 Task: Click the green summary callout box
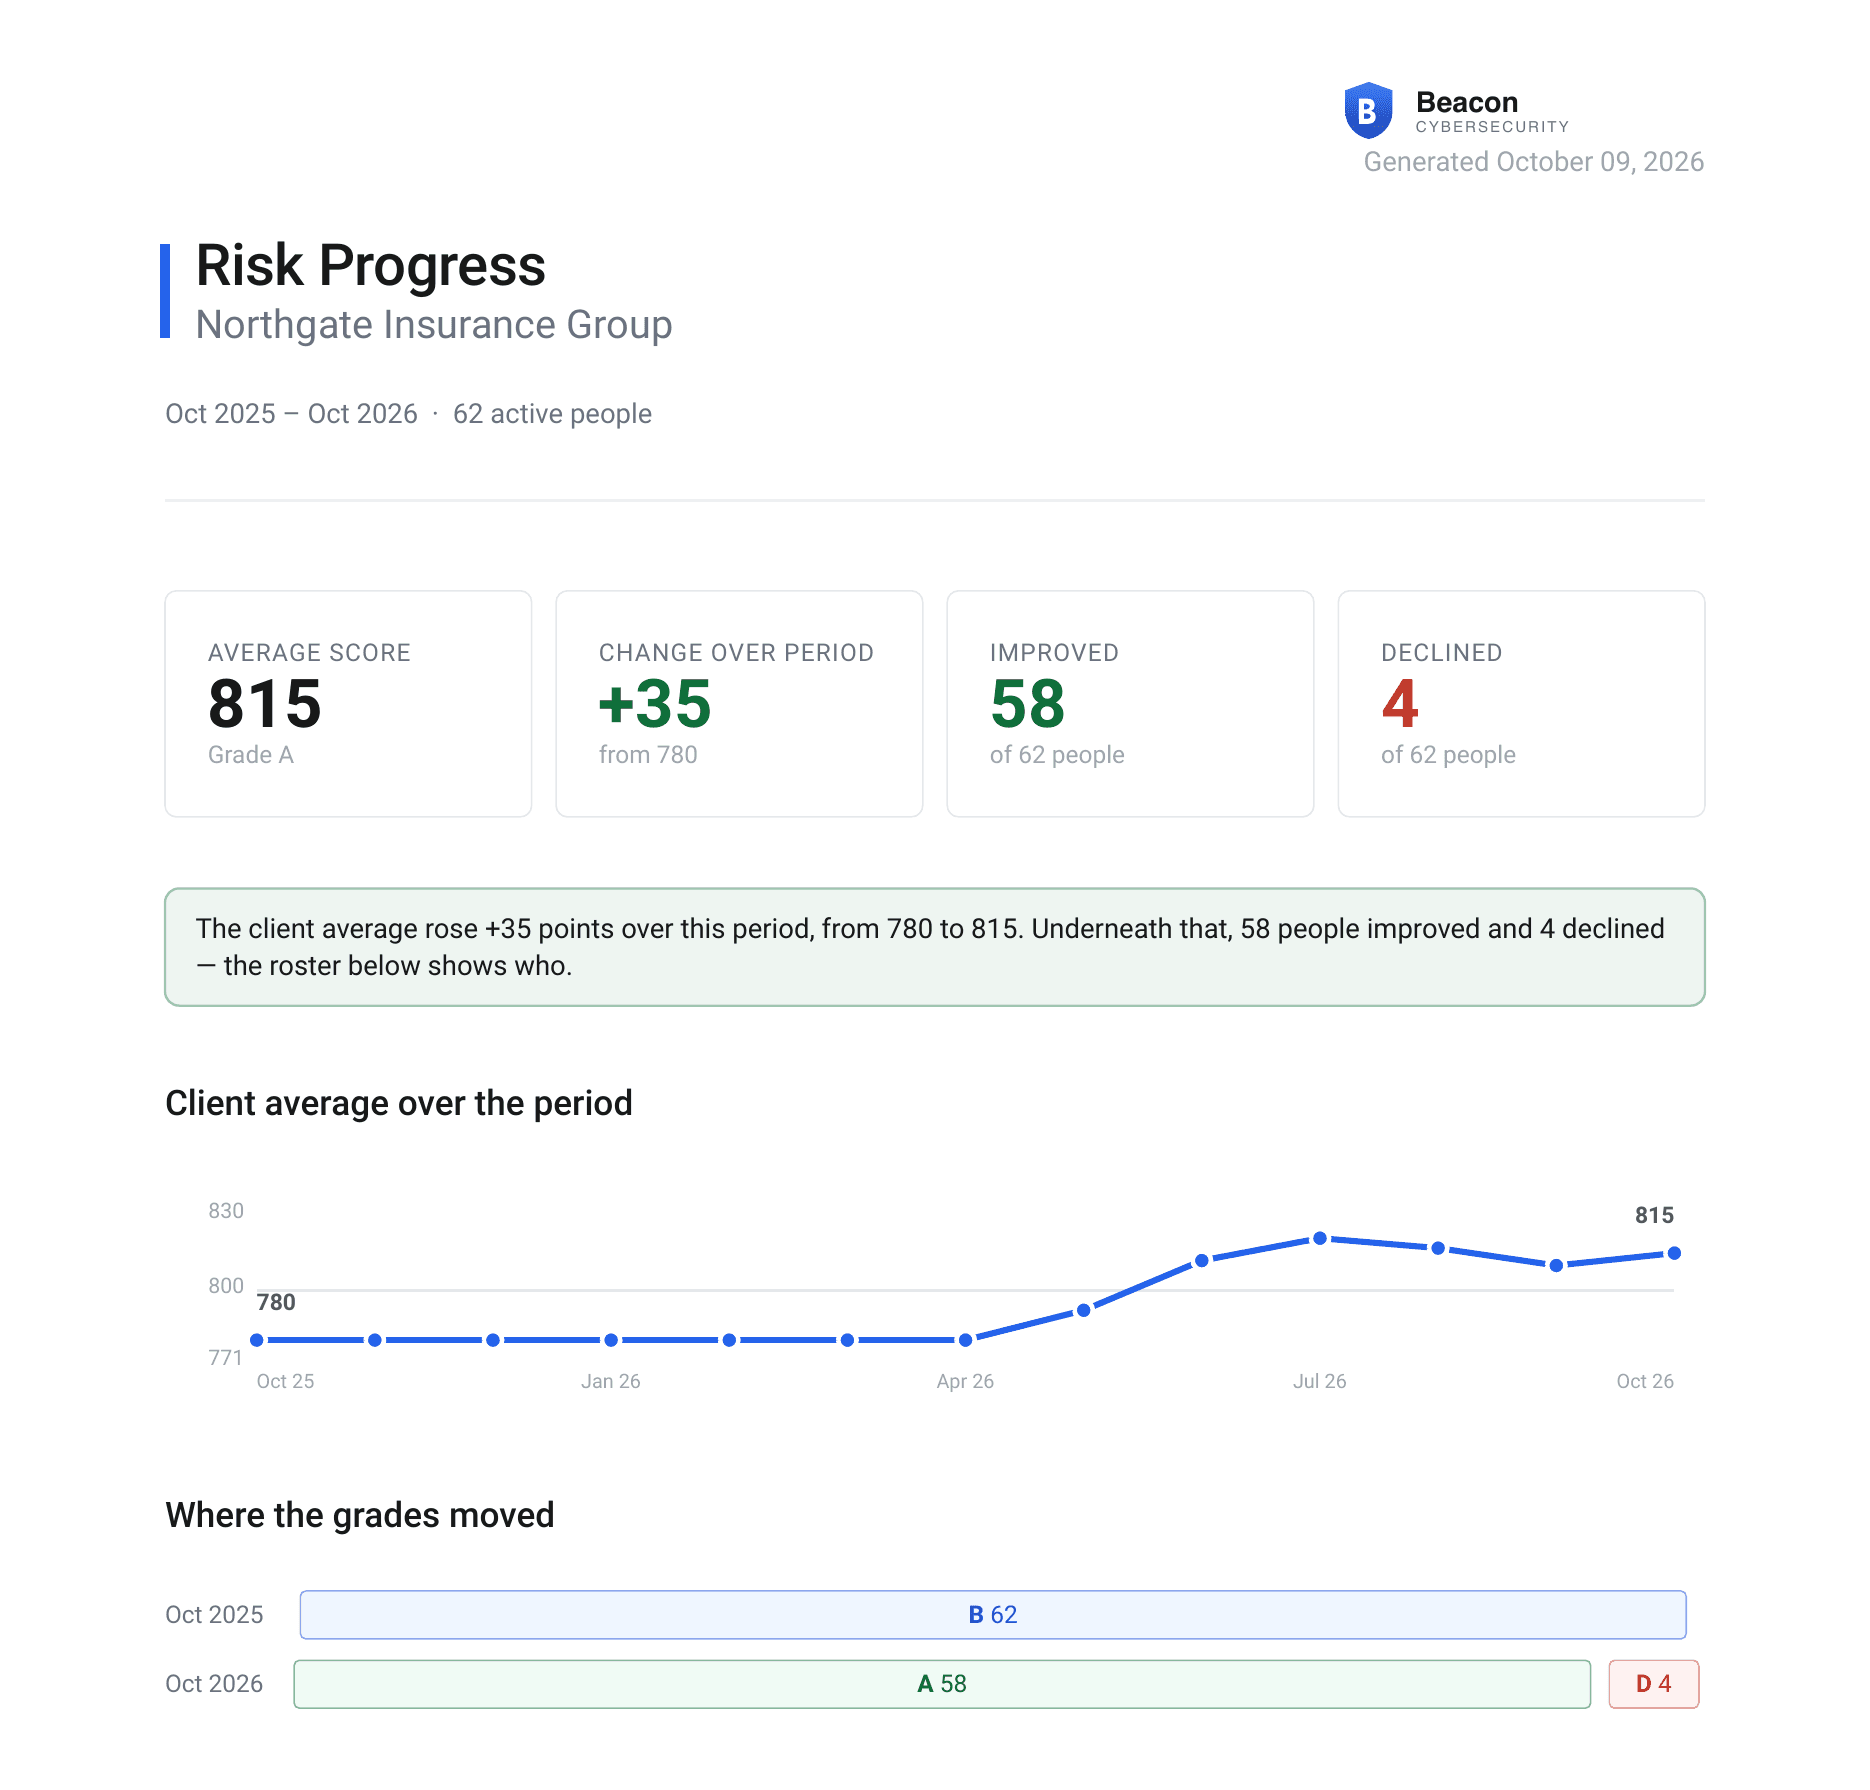pyautogui.click(x=935, y=947)
